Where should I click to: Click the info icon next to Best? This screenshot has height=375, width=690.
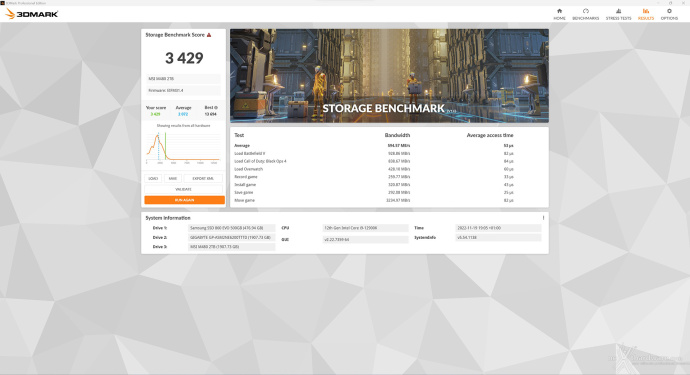point(216,107)
